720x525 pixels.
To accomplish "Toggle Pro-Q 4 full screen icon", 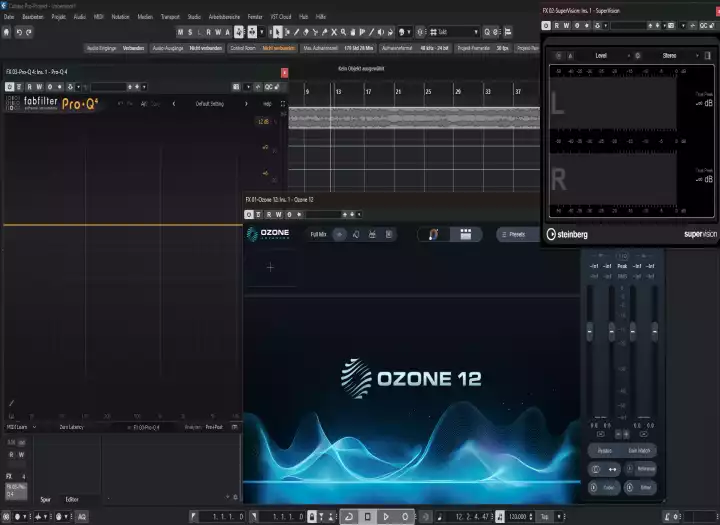I will [x=283, y=104].
